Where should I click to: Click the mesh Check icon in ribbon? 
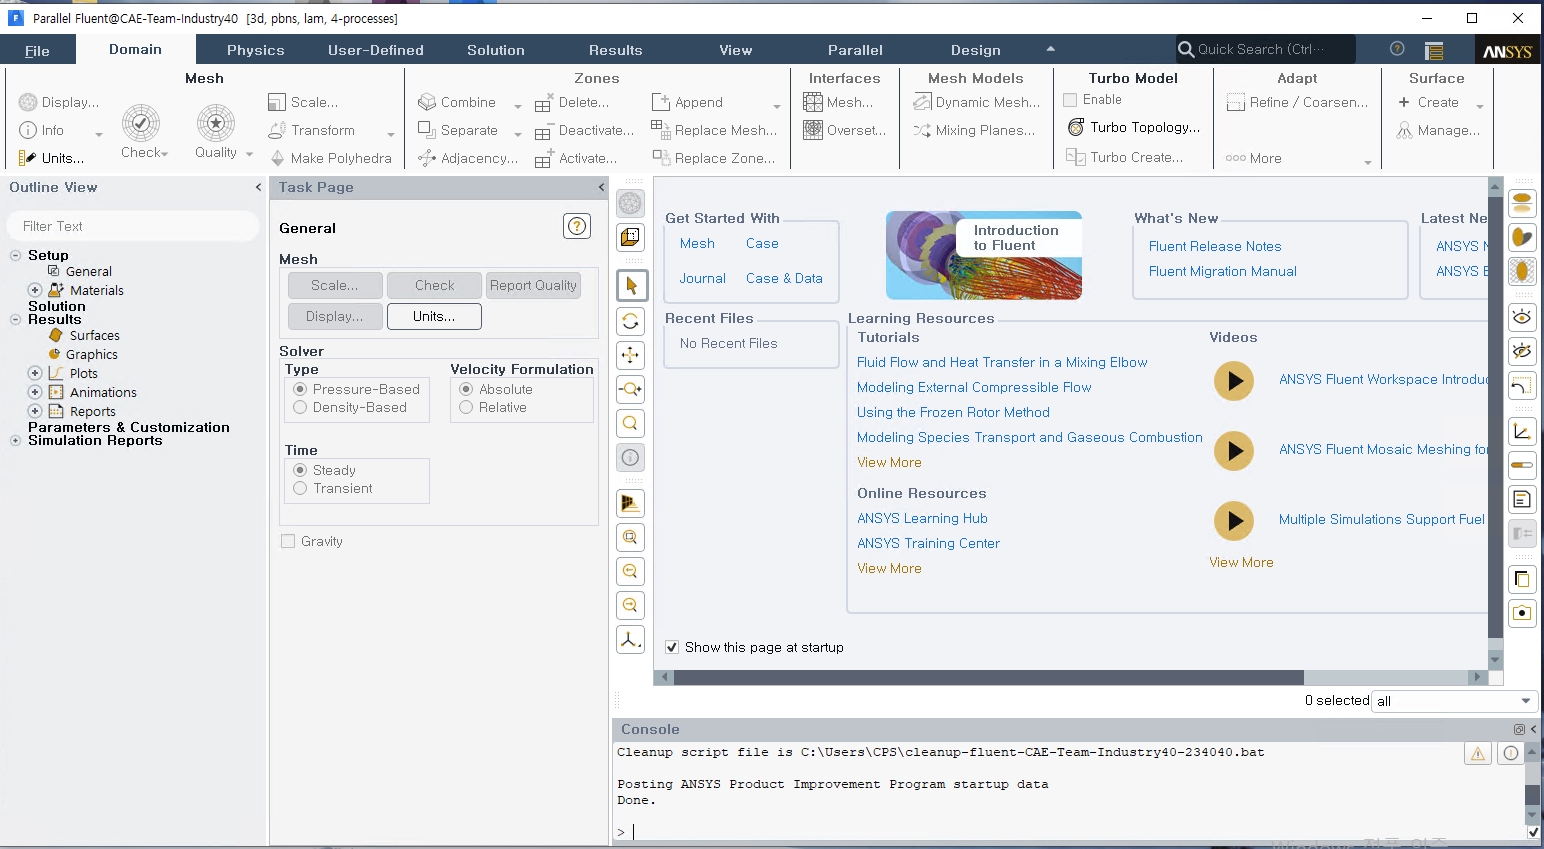tap(141, 124)
